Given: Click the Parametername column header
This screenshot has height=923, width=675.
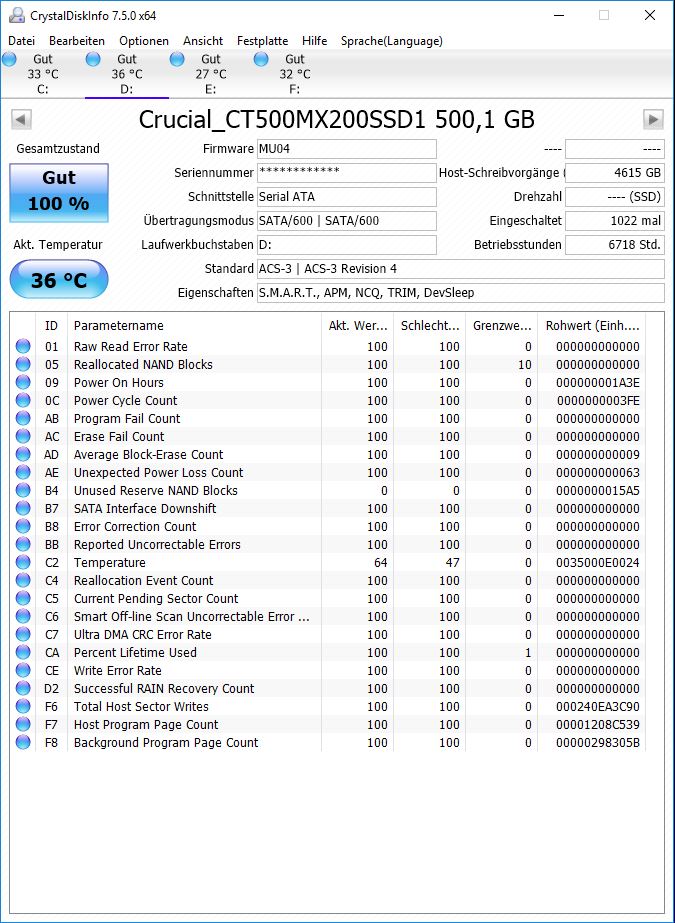Looking at the screenshot, I should [194, 326].
